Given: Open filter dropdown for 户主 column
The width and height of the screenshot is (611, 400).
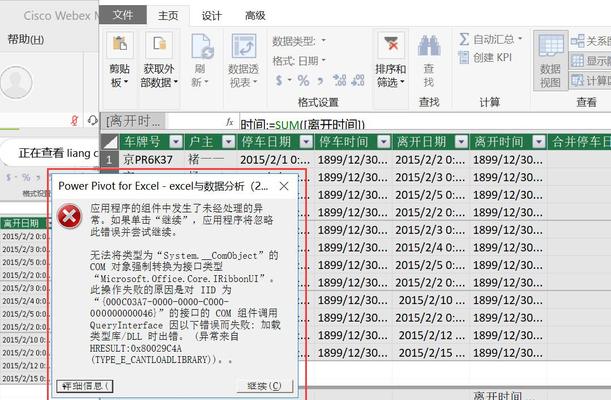Looking at the screenshot, I should (229, 142).
